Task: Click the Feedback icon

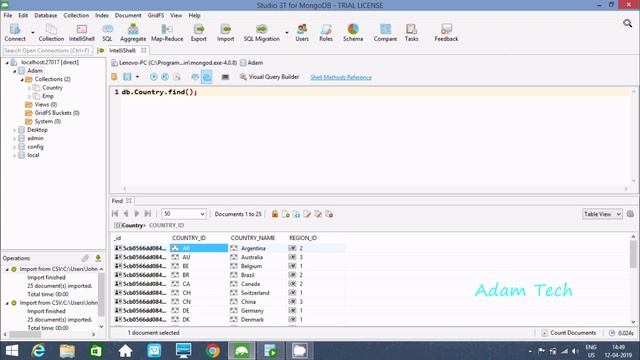Action: 446,33
